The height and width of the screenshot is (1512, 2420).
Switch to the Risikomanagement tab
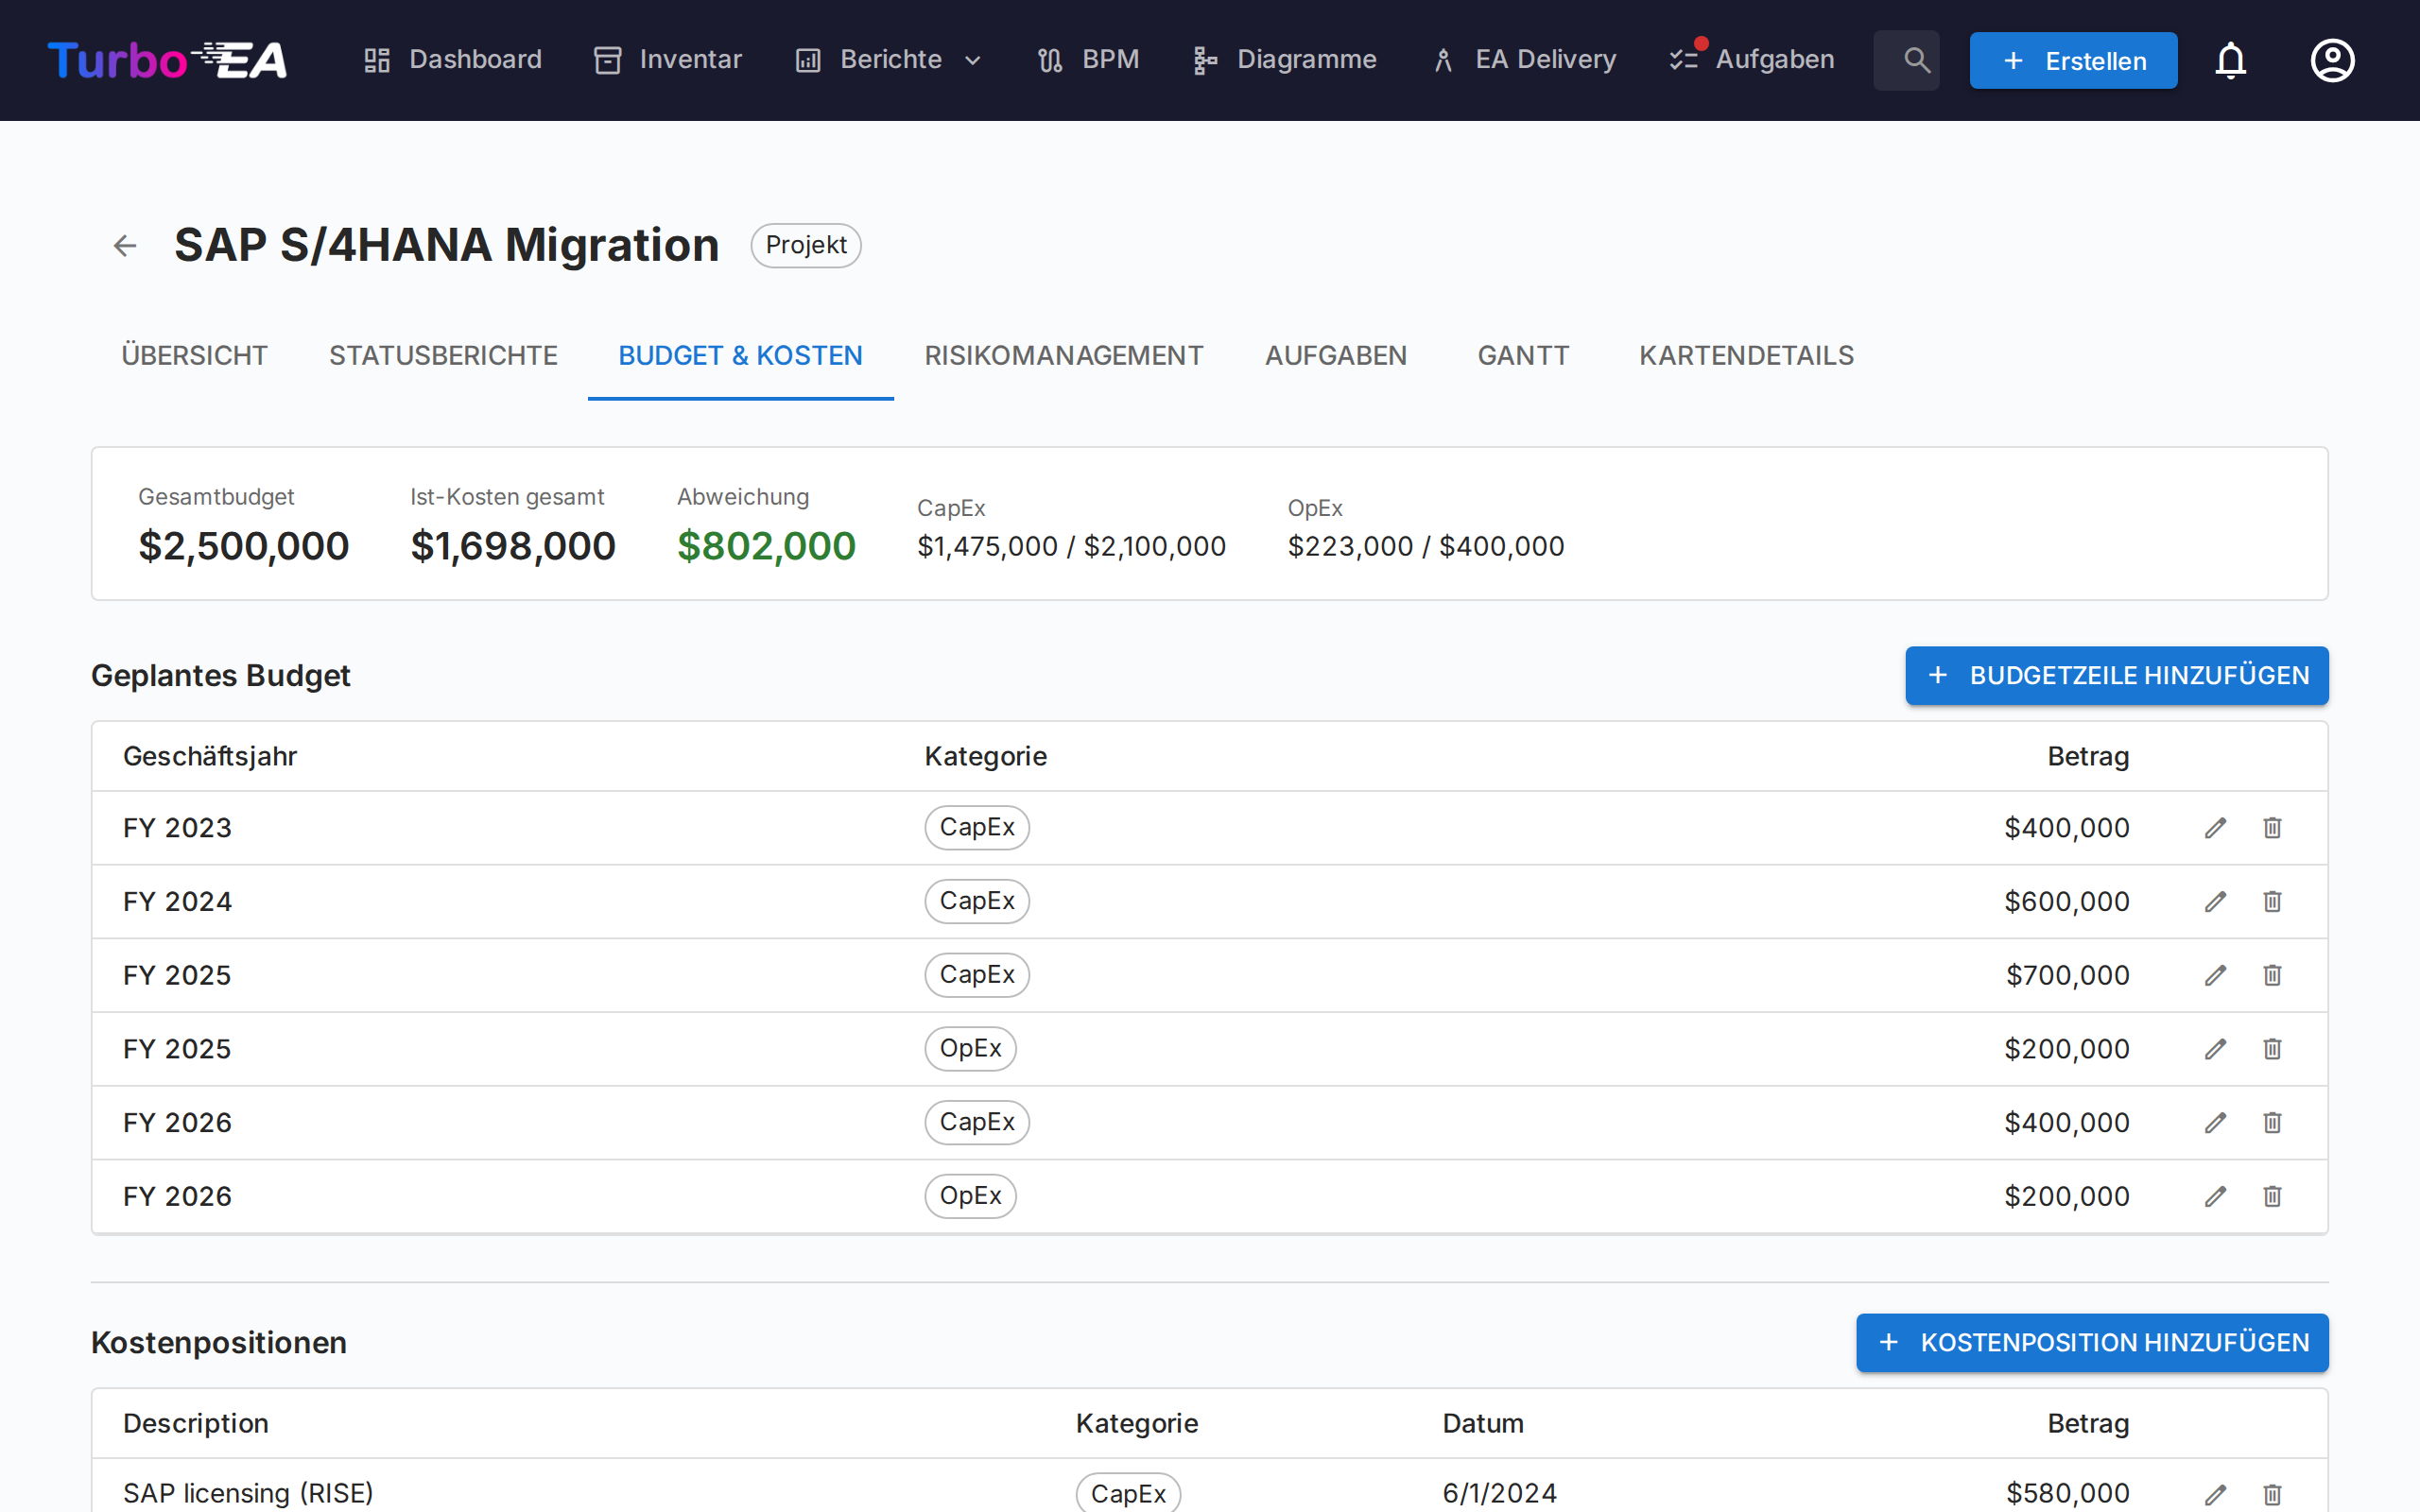pyautogui.click(x=1063, y=356)
